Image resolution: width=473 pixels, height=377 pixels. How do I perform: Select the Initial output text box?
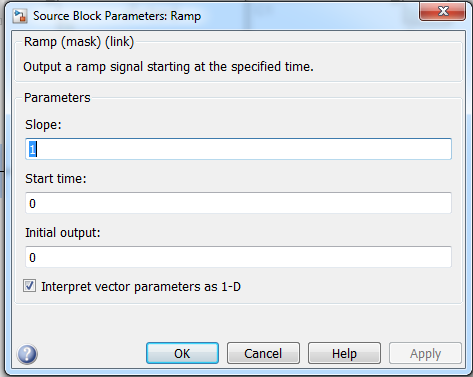238,257
